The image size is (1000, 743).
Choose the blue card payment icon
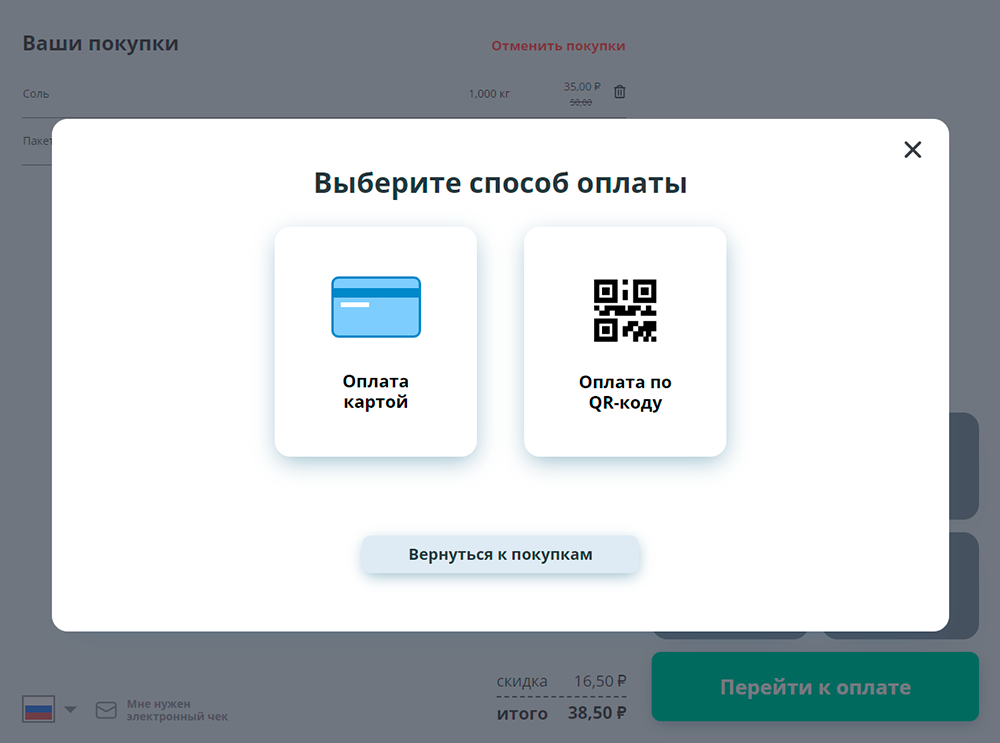(x=376, y=307)
